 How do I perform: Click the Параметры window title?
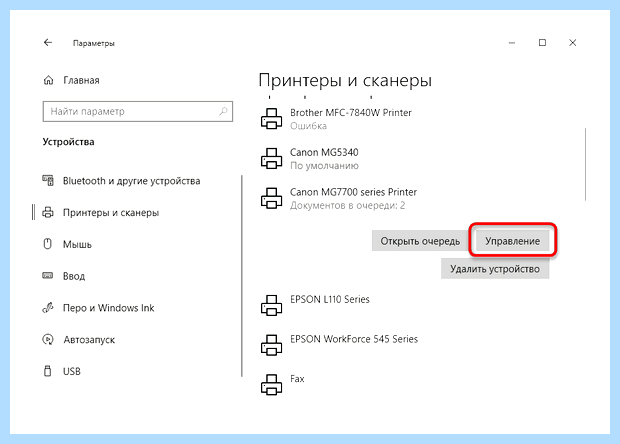click(94, 43)
